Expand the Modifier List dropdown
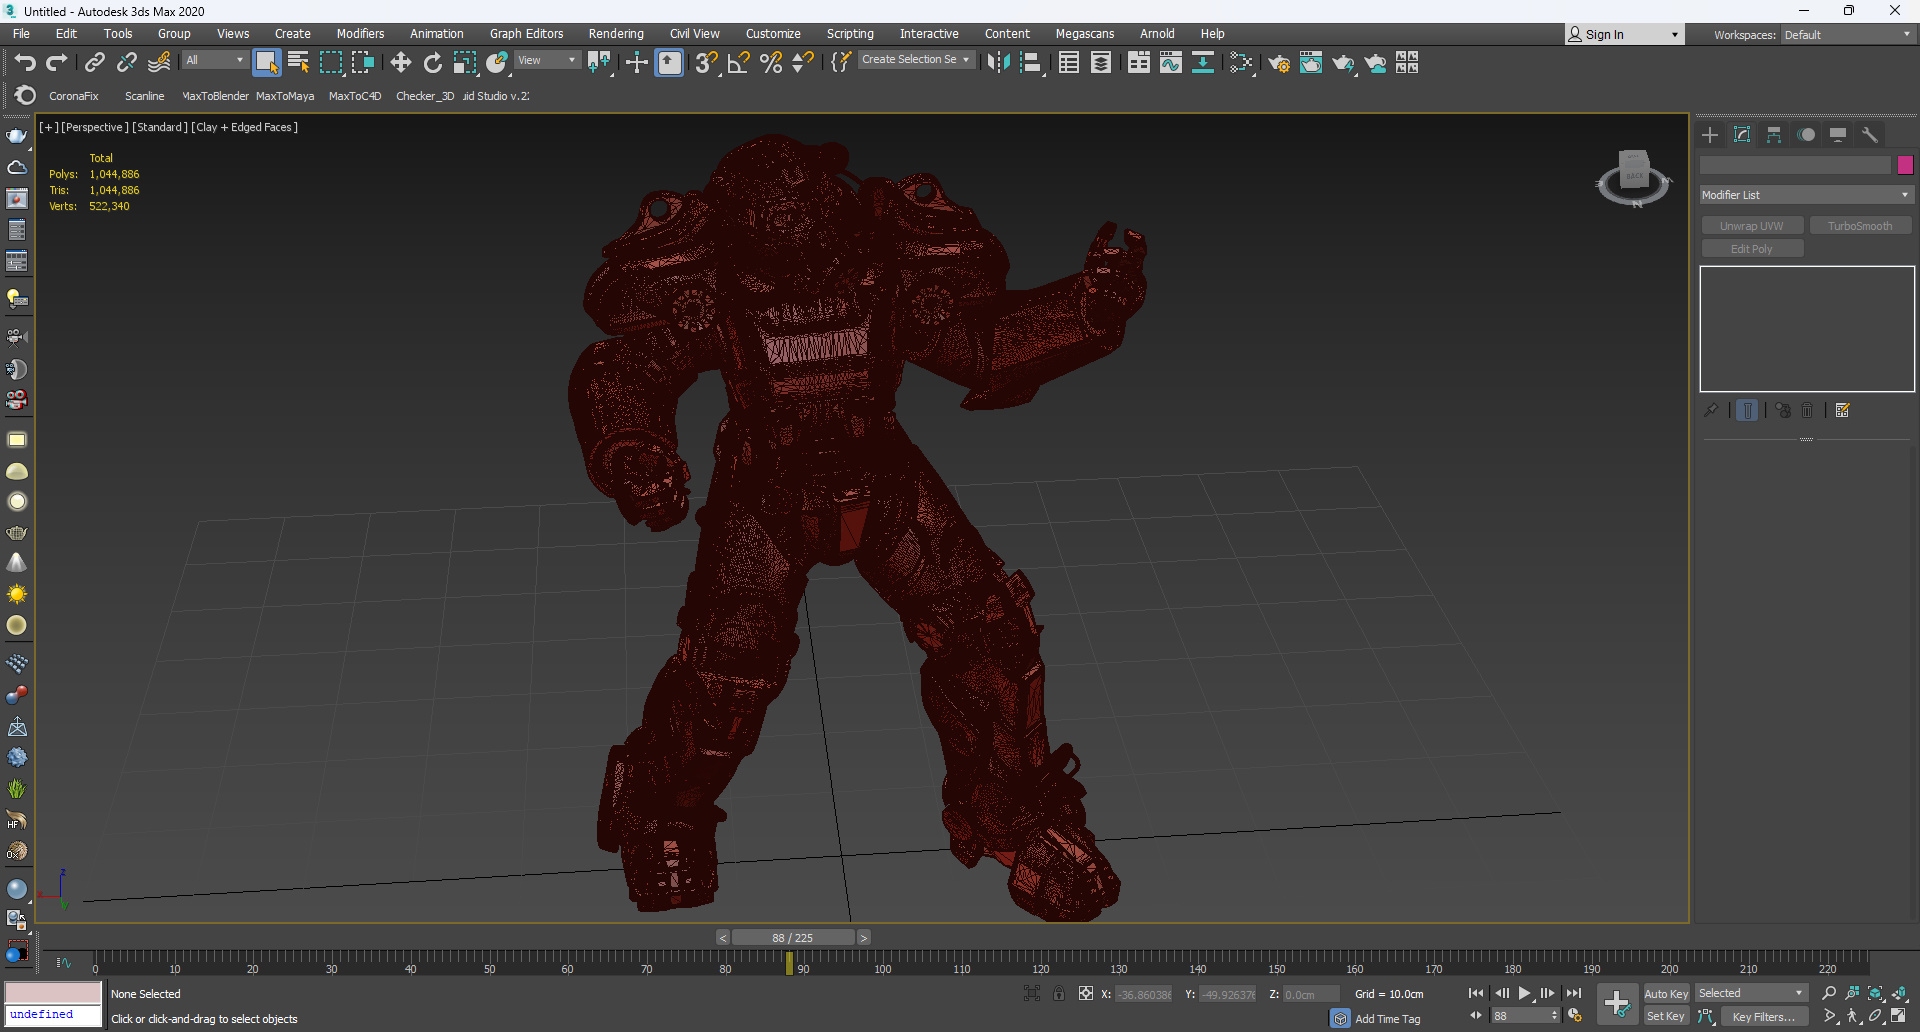Screen dimensions: 1920x1032 1806,195
